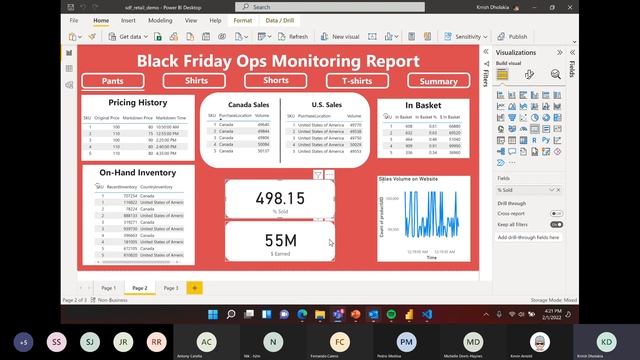Expand the Fields pane
This screenshot has width=640, height=360.
[572, 53]
